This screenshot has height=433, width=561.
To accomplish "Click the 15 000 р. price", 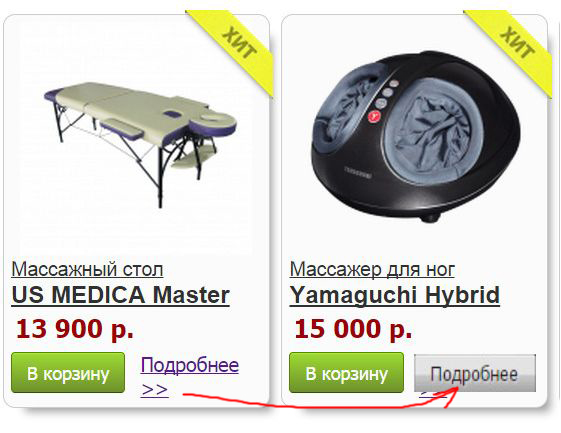I will click(x=353, y=329).
